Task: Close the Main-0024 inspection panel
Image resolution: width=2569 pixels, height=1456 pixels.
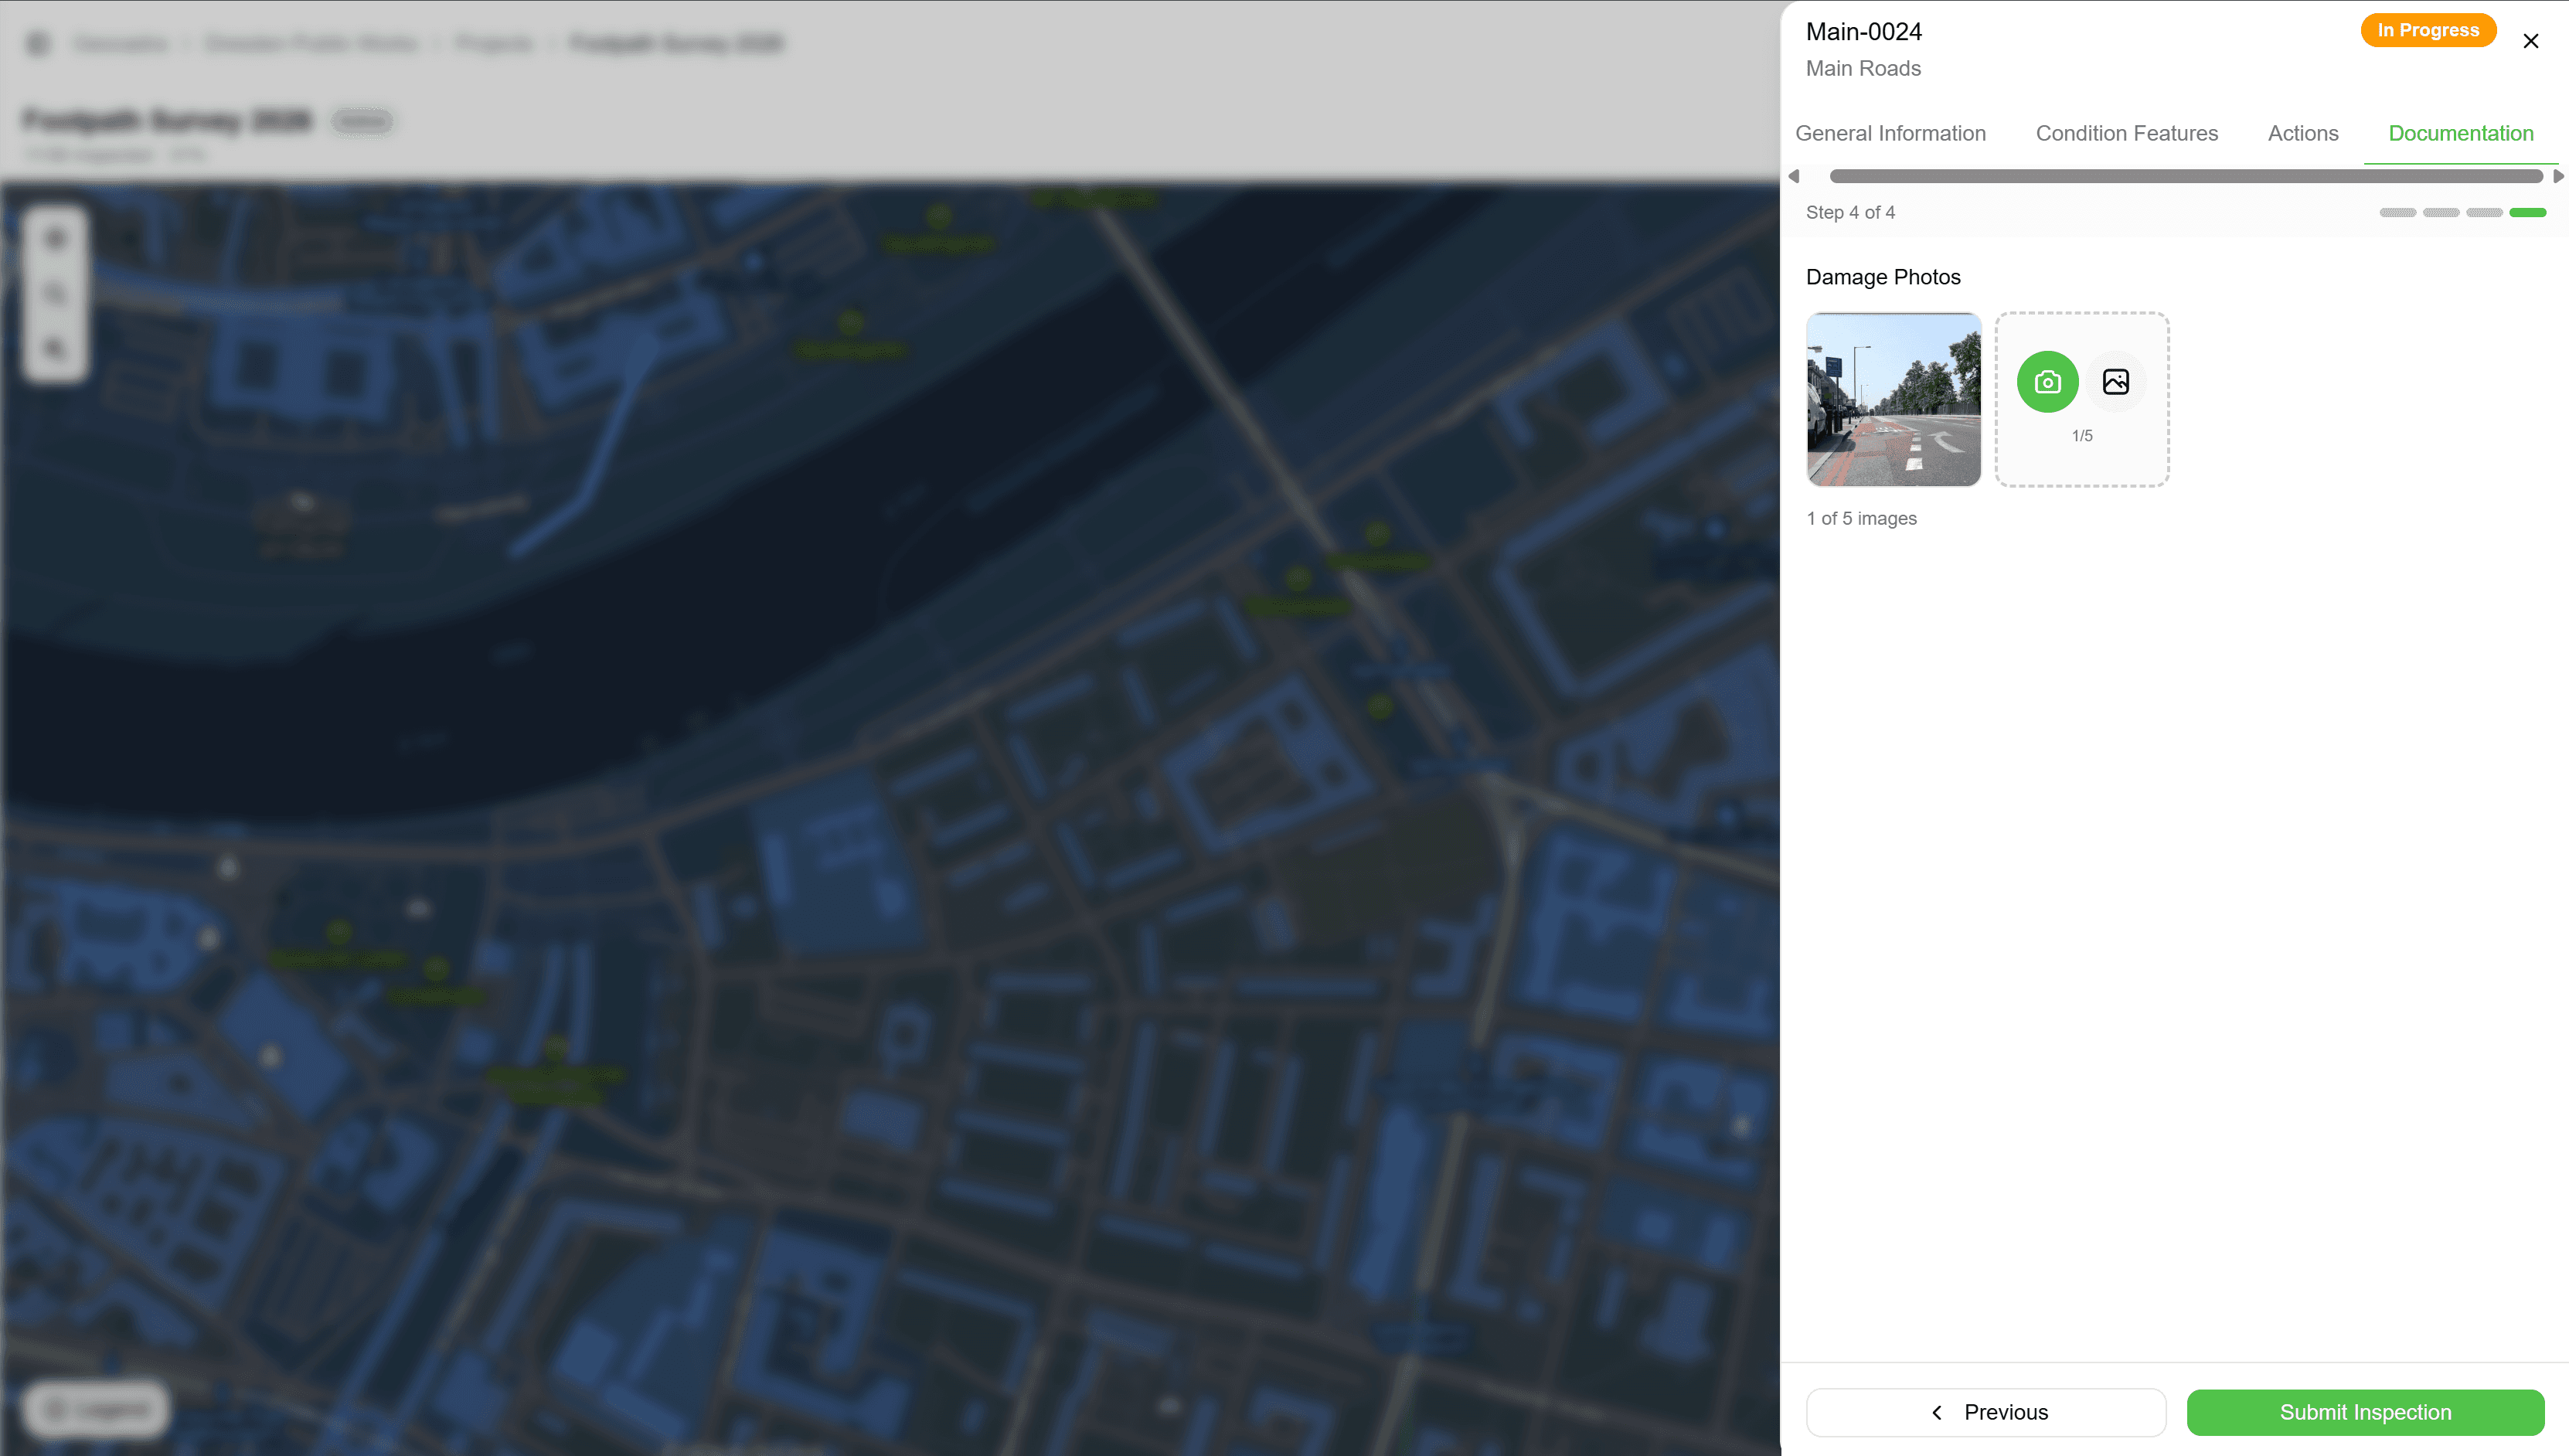Action: tap(2530, 41)
